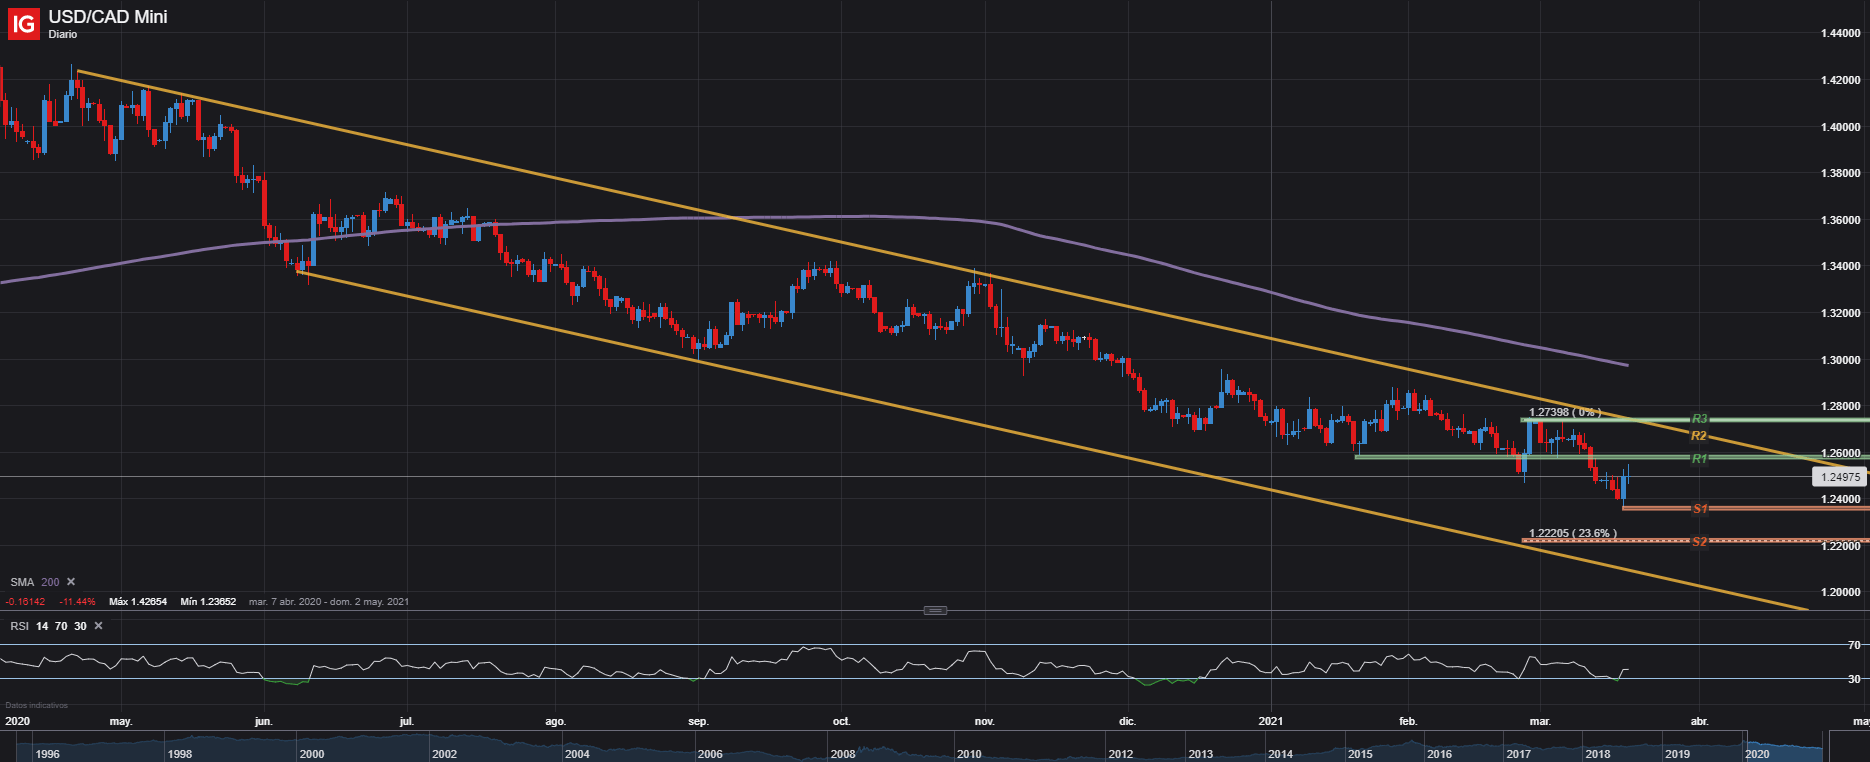Click the IG logo icon
Viewport: 1870px width, 762px height.
(23, 23)
